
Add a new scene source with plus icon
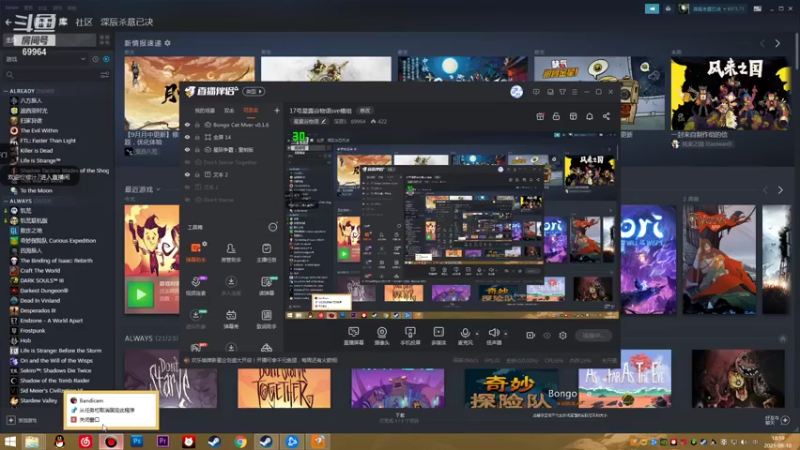(277, 110)
